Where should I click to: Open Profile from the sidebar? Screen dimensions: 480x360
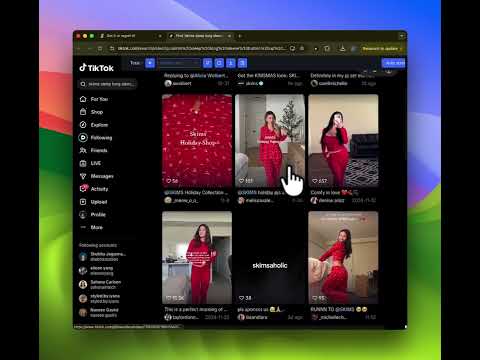93,214
